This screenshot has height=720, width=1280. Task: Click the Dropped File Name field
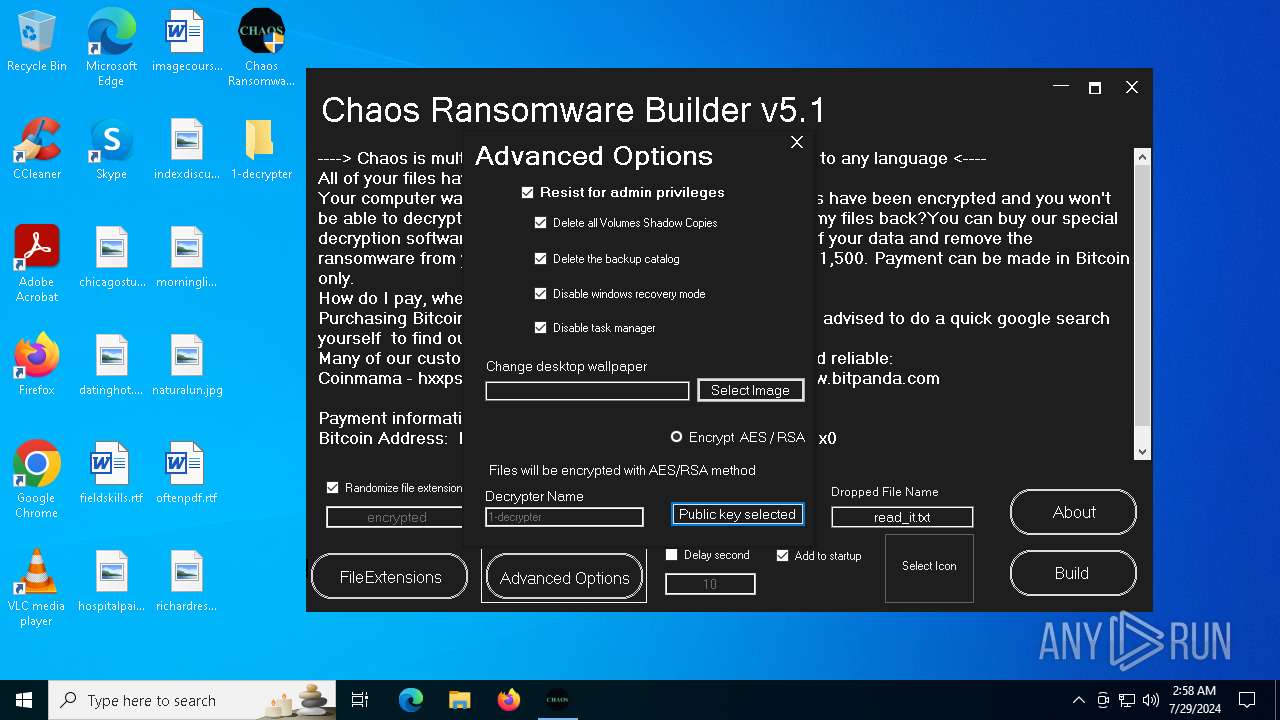(x=902, y=517)
